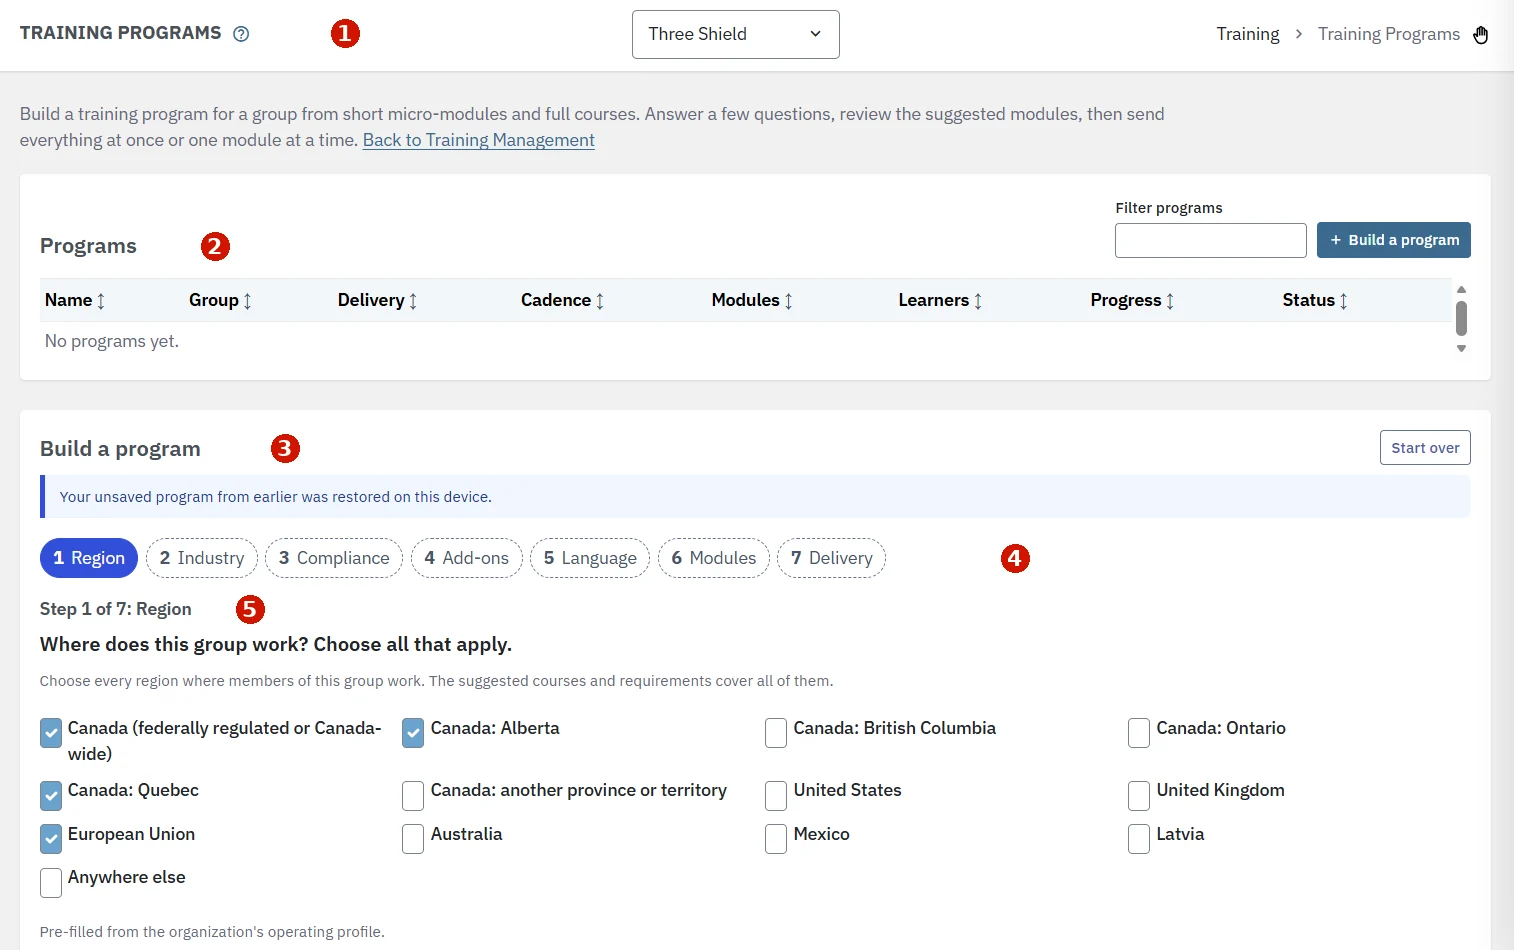Screen dimensions: 1514x950
Task: Open the Three Shield organization dropdown
Action: [736, 35]
